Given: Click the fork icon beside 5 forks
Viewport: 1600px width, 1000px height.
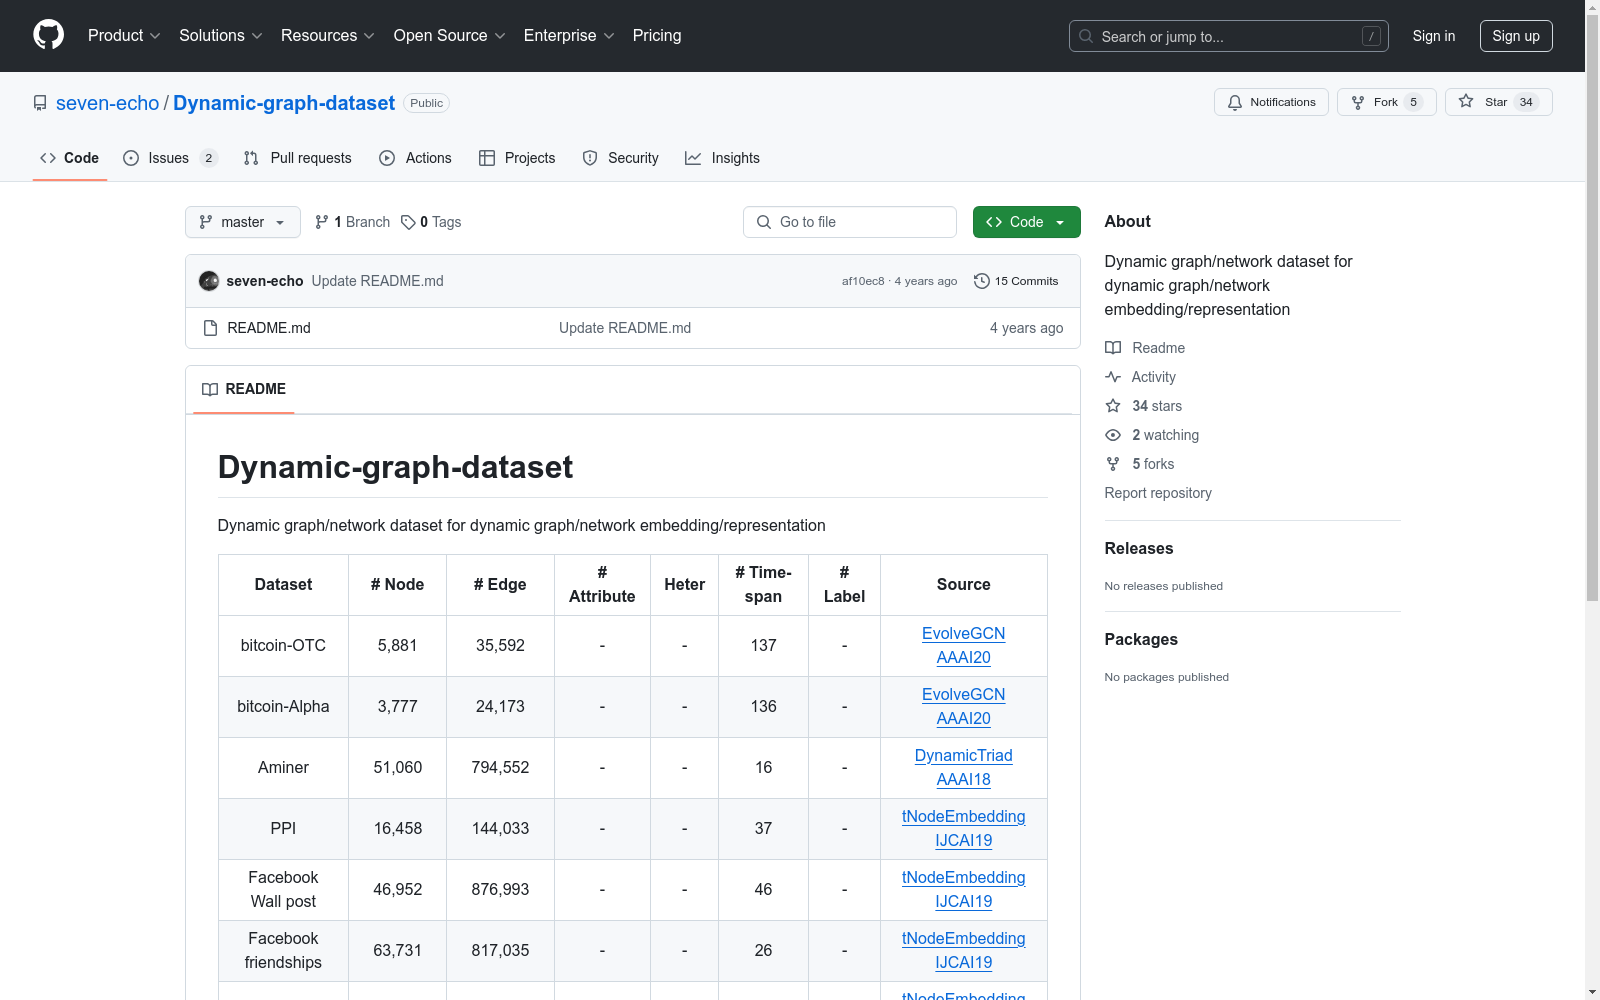Looking at the screenshot, I should click(x=1113, y=464).
